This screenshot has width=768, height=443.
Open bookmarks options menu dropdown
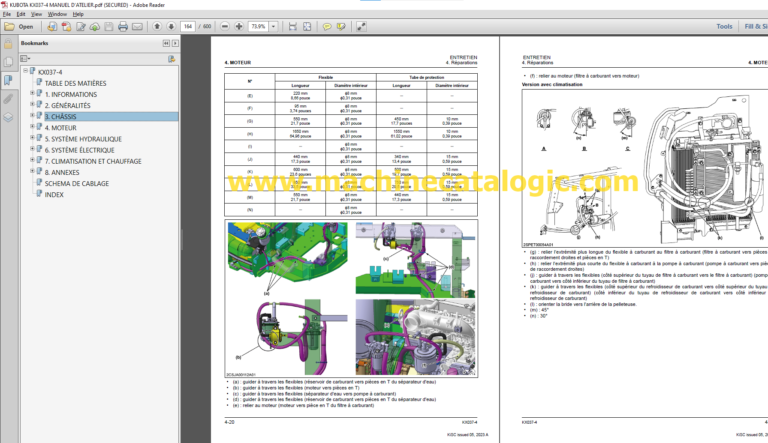click(25, 59)
